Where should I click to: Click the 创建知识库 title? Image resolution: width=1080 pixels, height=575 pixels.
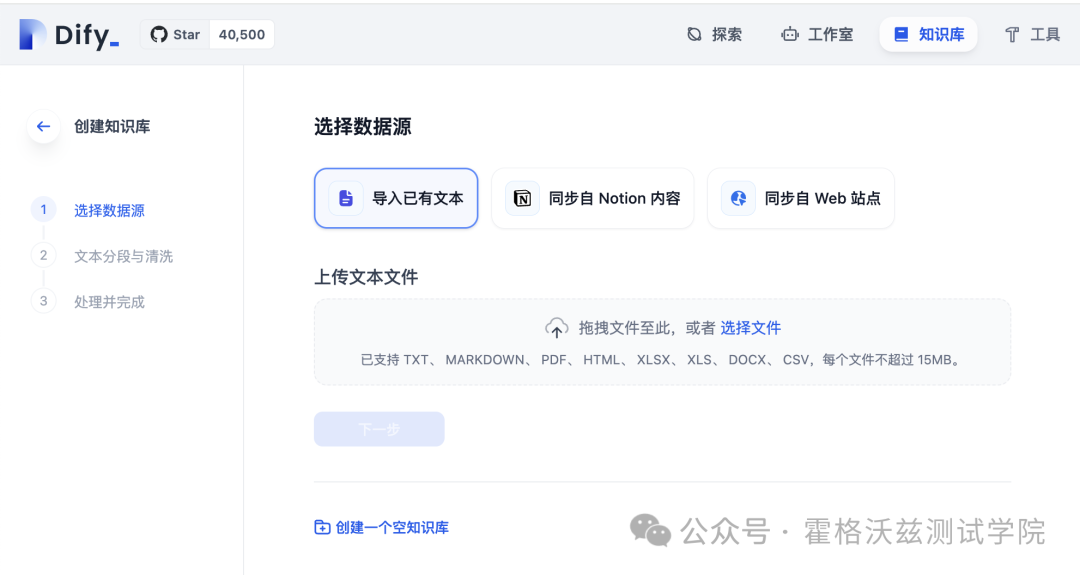pos(112,127)
